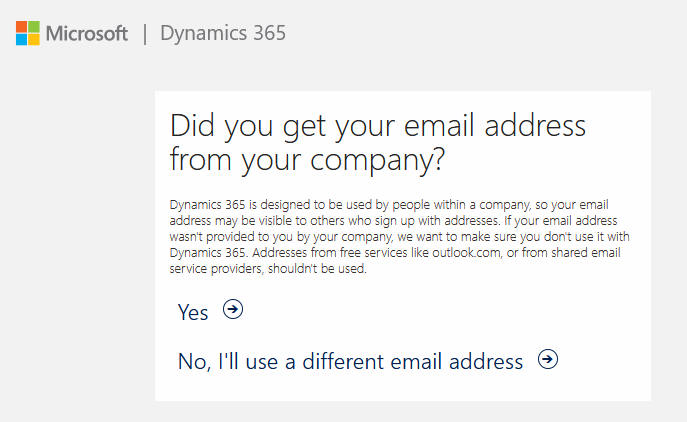Click the blue square in Microsoft logo
Screen dimensions: 687x422
[21, 39]
